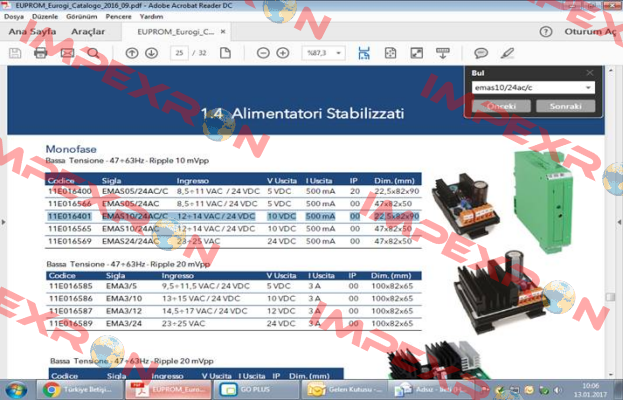This screenshot has width=623, height=400.
Task: Click the single page view icon
Action: [x=225, y=53]
